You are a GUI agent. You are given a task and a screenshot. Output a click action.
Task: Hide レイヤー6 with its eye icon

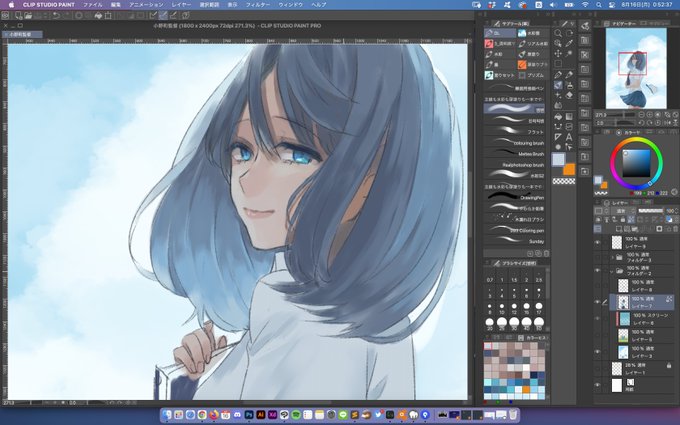[598, 319]
